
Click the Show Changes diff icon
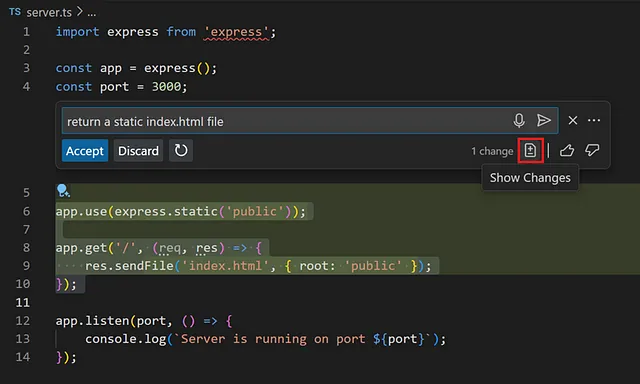point(530,151)
